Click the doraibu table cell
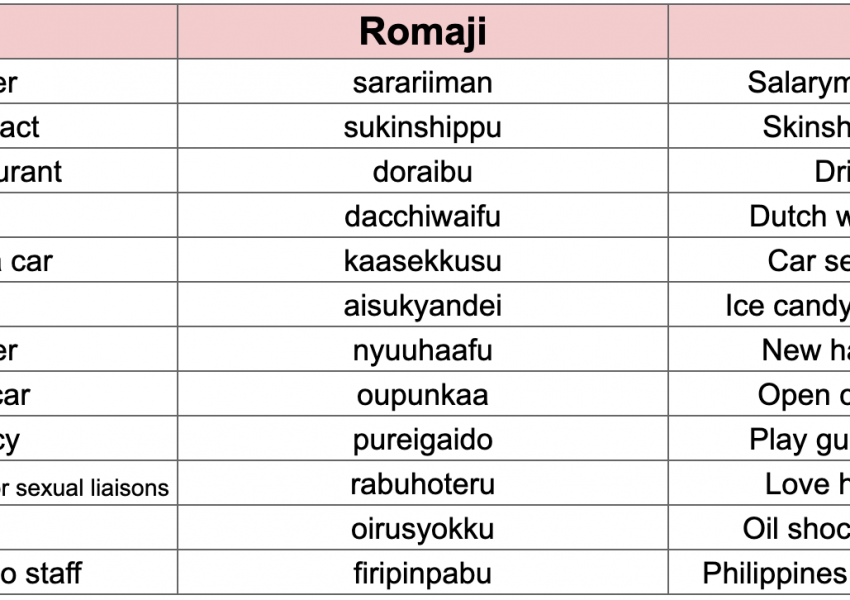 pos(422,171)
